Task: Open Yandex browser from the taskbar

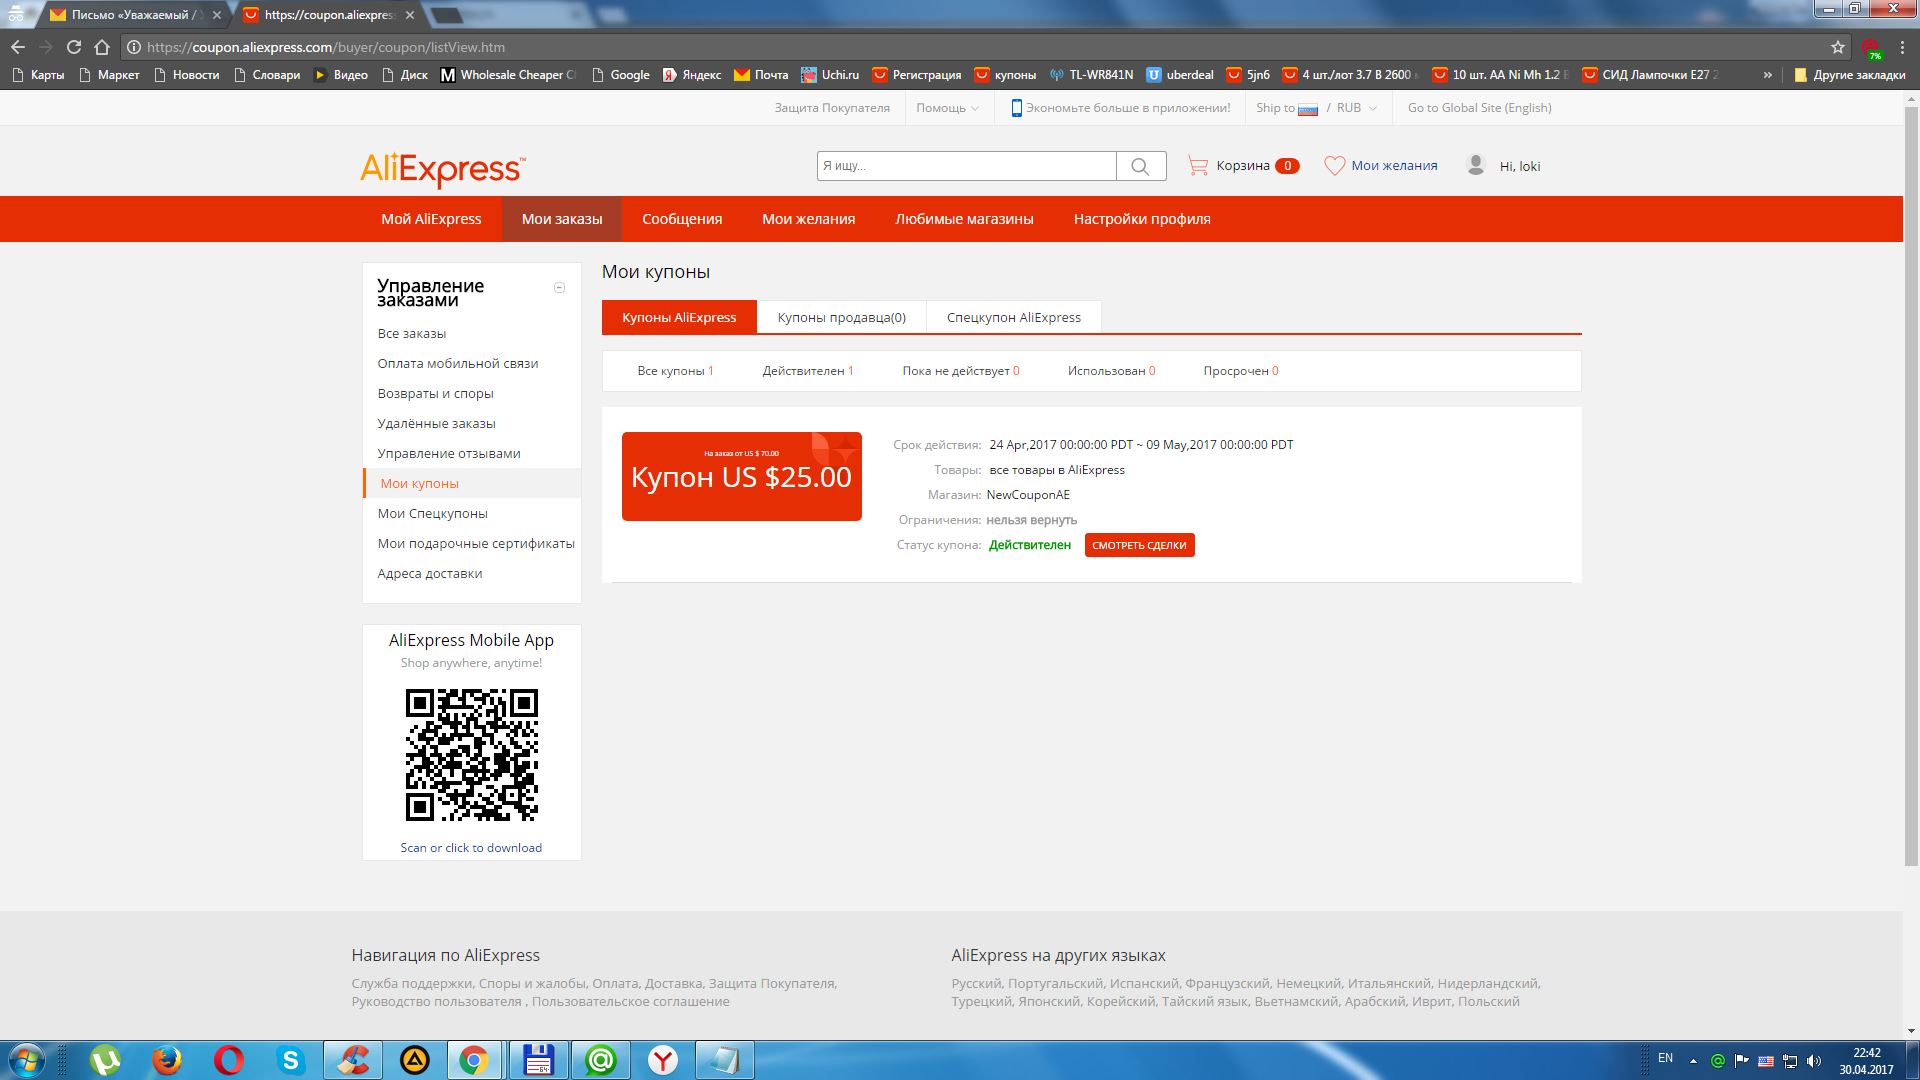Action: 663,1060
